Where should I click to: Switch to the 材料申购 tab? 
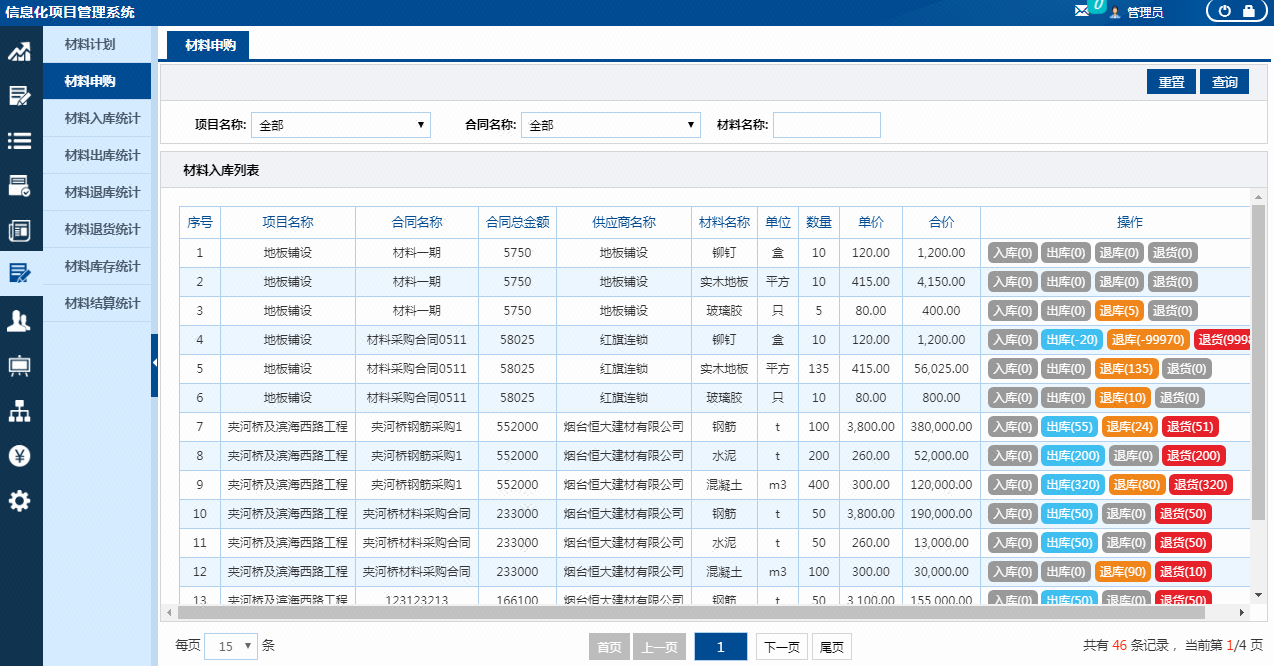[205, 45]
